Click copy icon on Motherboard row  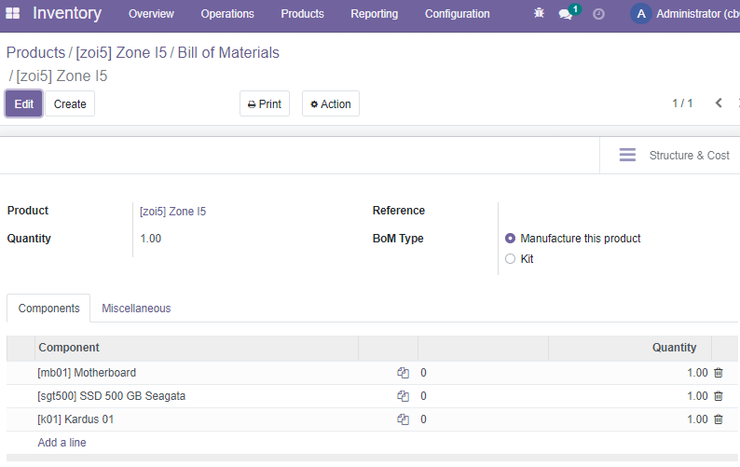click(403, 373)
